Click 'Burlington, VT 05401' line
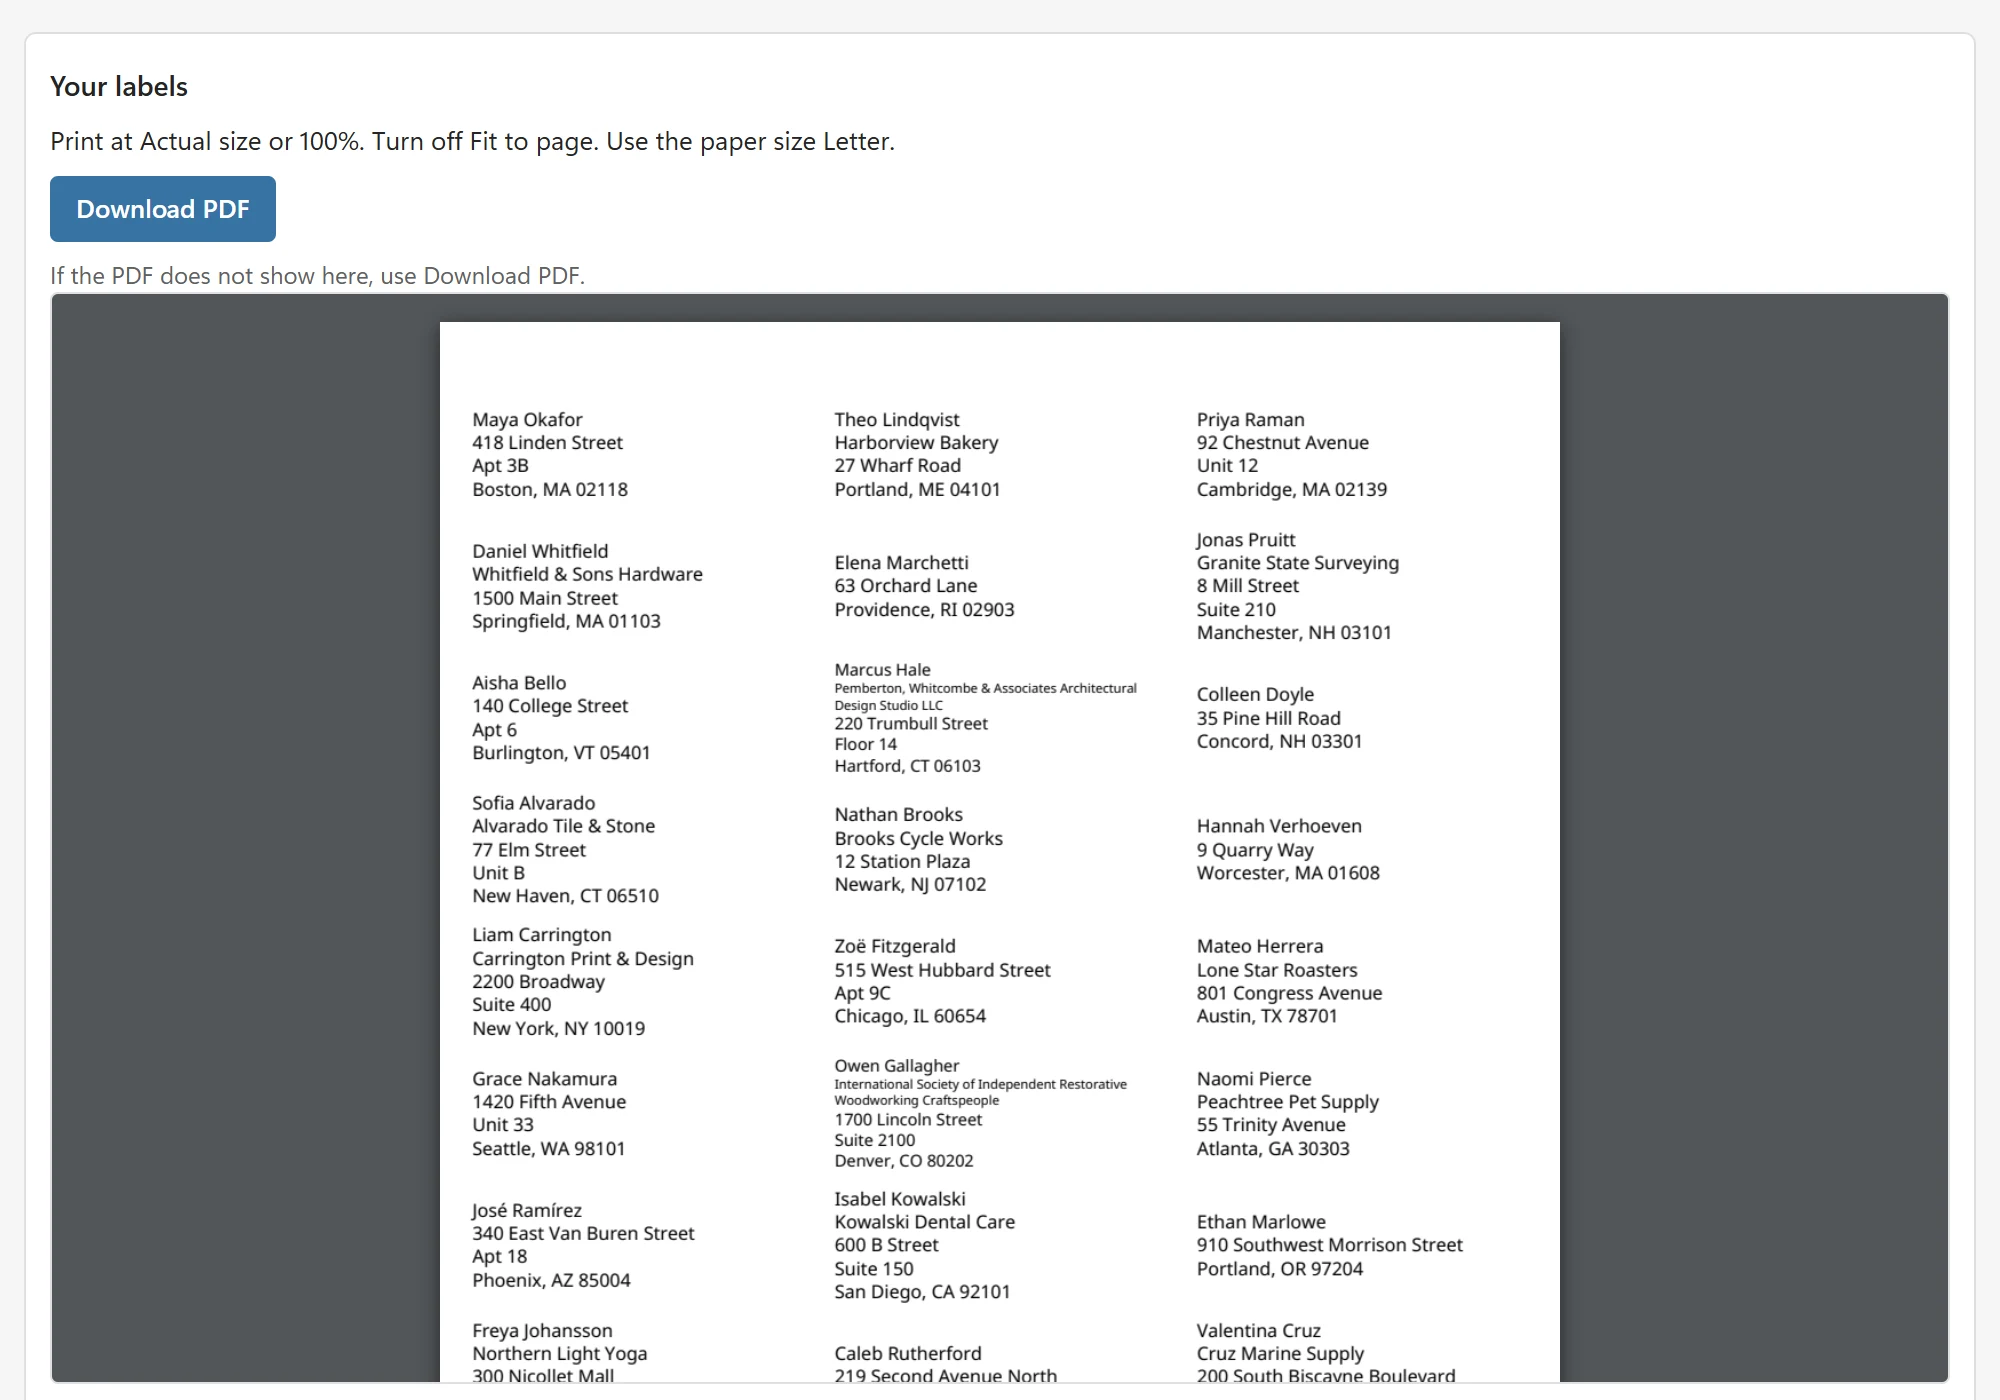Screen dimensions: 2000x1400 tap(561, 753)
